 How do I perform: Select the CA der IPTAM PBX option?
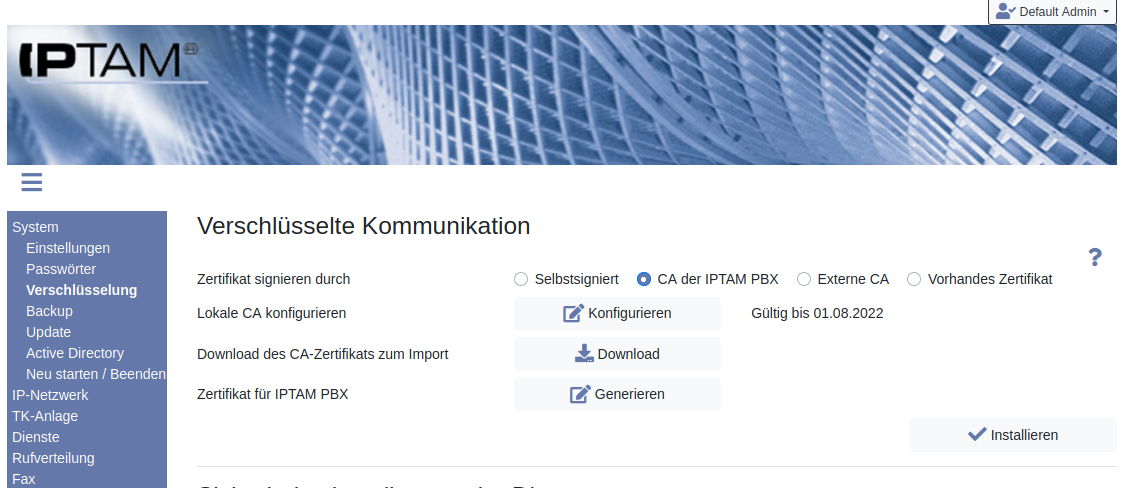(x=644, y=279)
